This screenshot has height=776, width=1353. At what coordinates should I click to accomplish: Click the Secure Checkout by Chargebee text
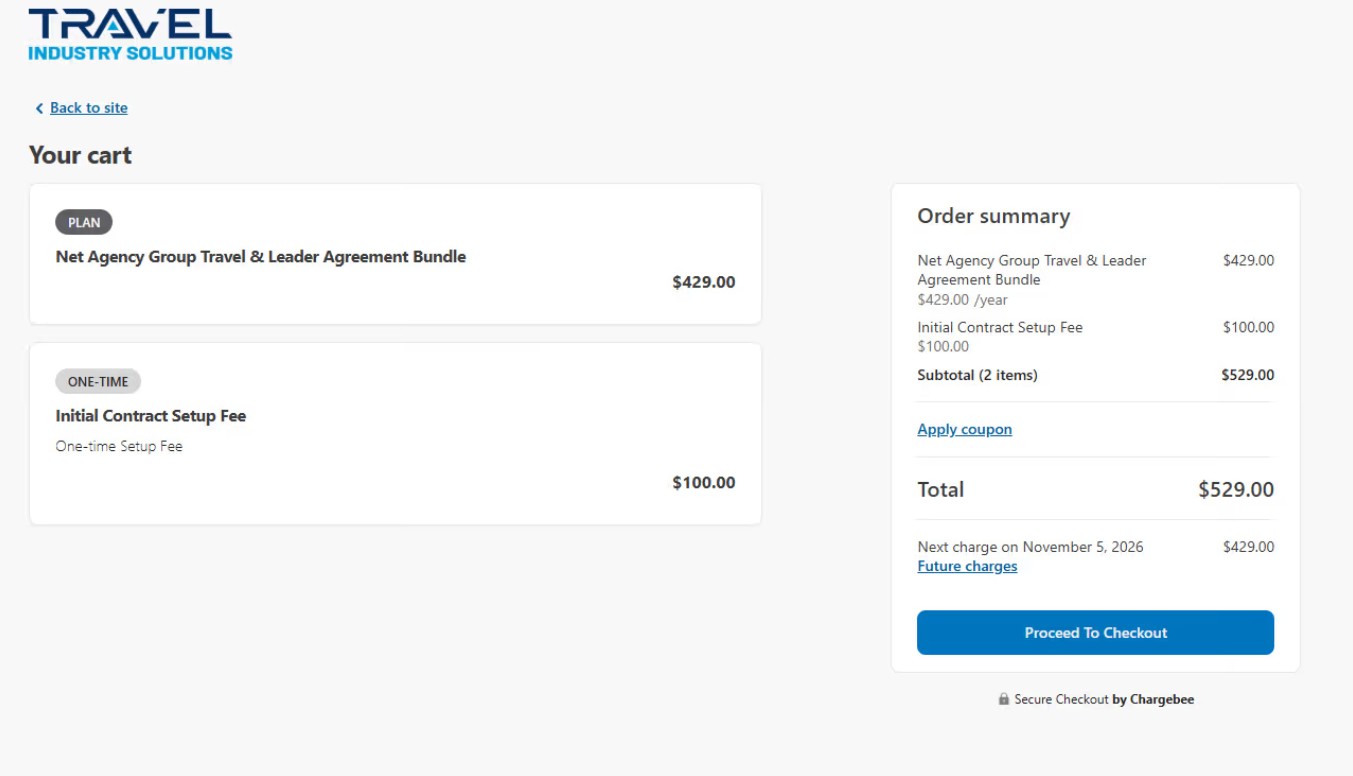click(1104, 699)
